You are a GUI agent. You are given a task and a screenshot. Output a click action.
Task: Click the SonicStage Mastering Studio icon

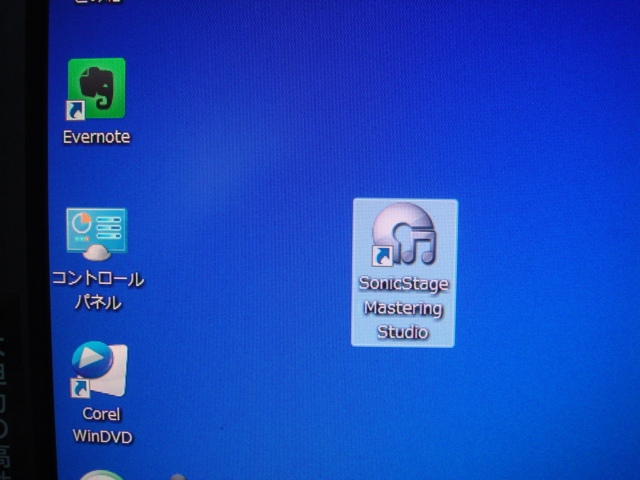coord(404,235)
